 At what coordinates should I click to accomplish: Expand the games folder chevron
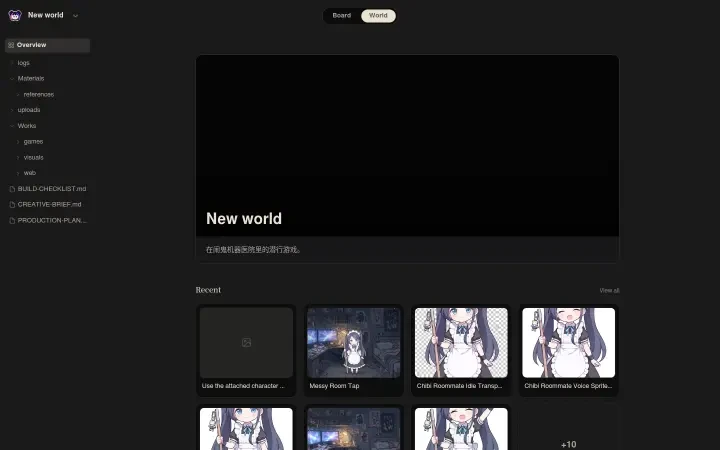click(18, 142)
